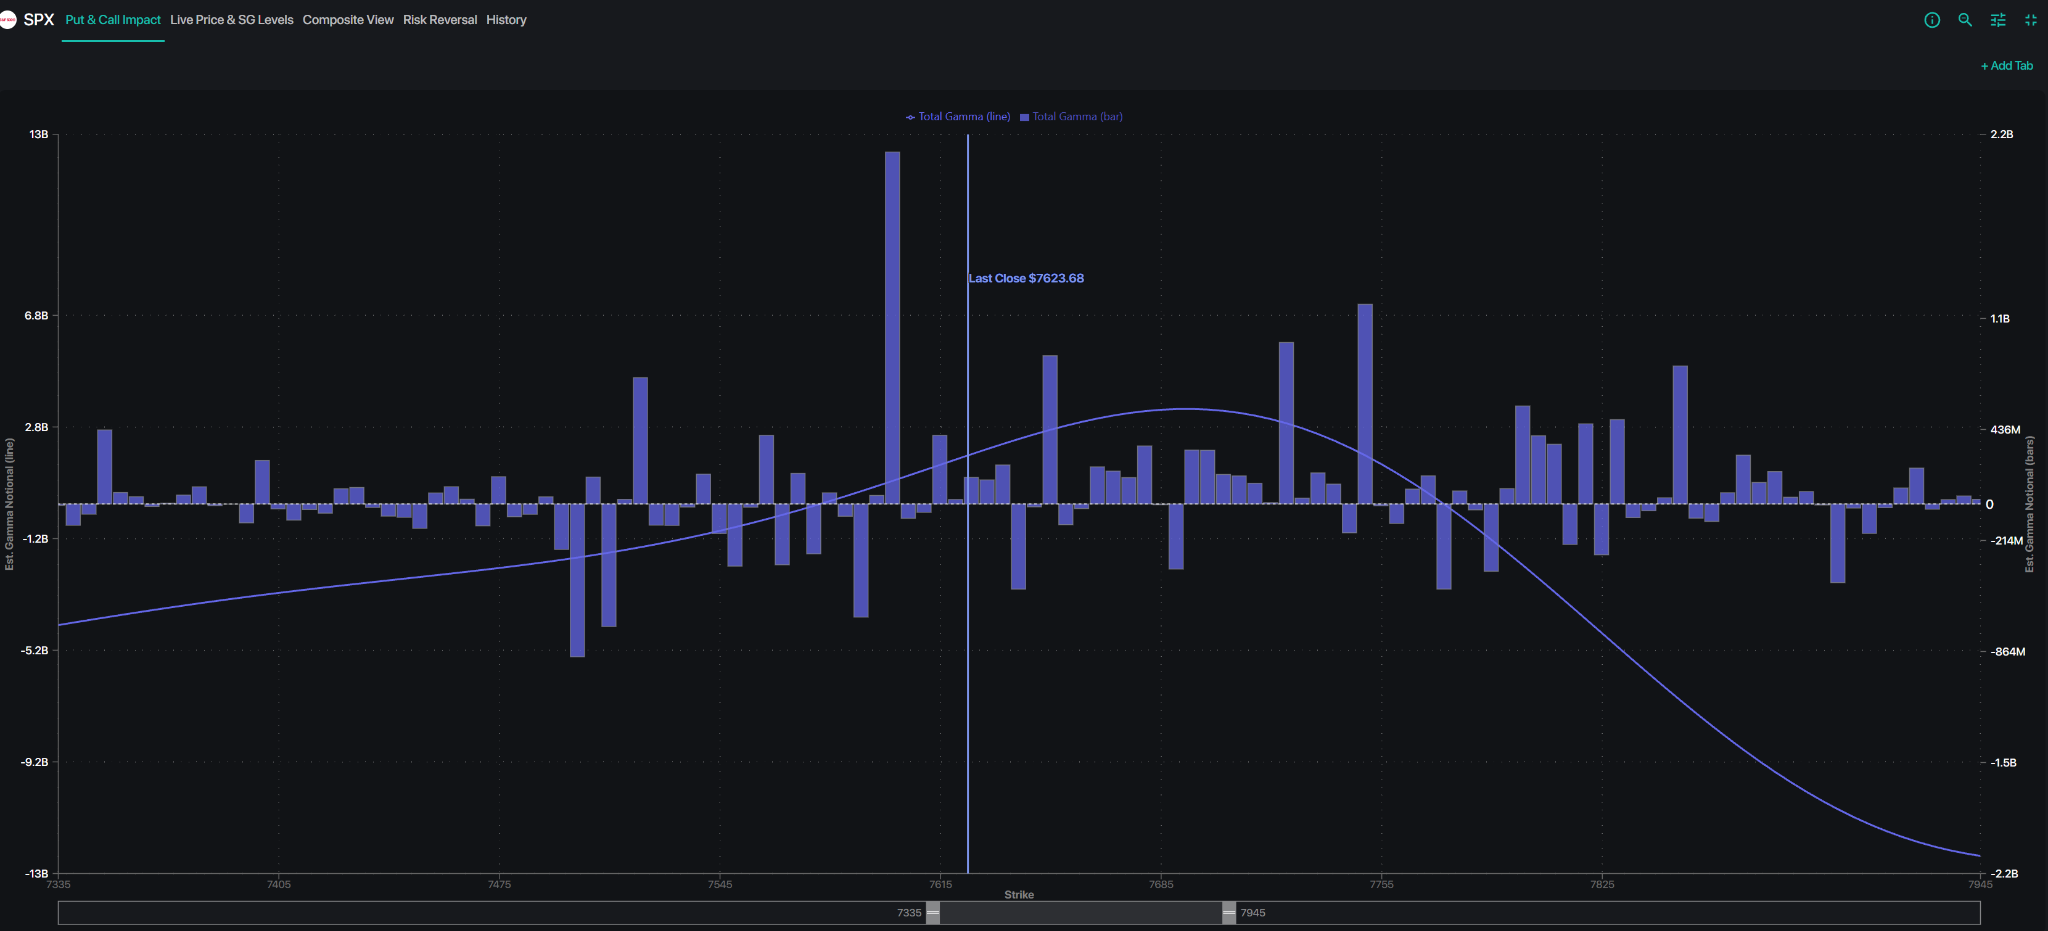Open the History tab
This screenshot has height=931, width=2048.
click(506, 20)
